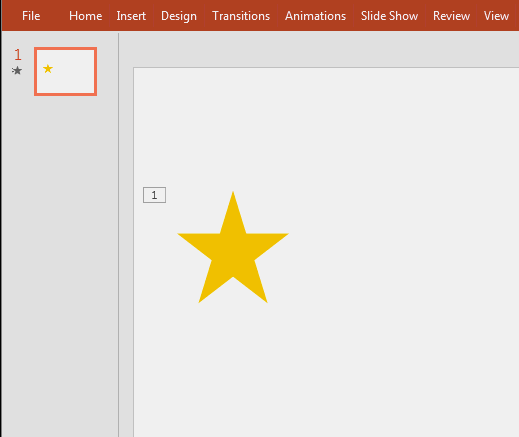Switch to the Home ribbon tab
This screenshot has height=437, width=519.
(85, 16)
